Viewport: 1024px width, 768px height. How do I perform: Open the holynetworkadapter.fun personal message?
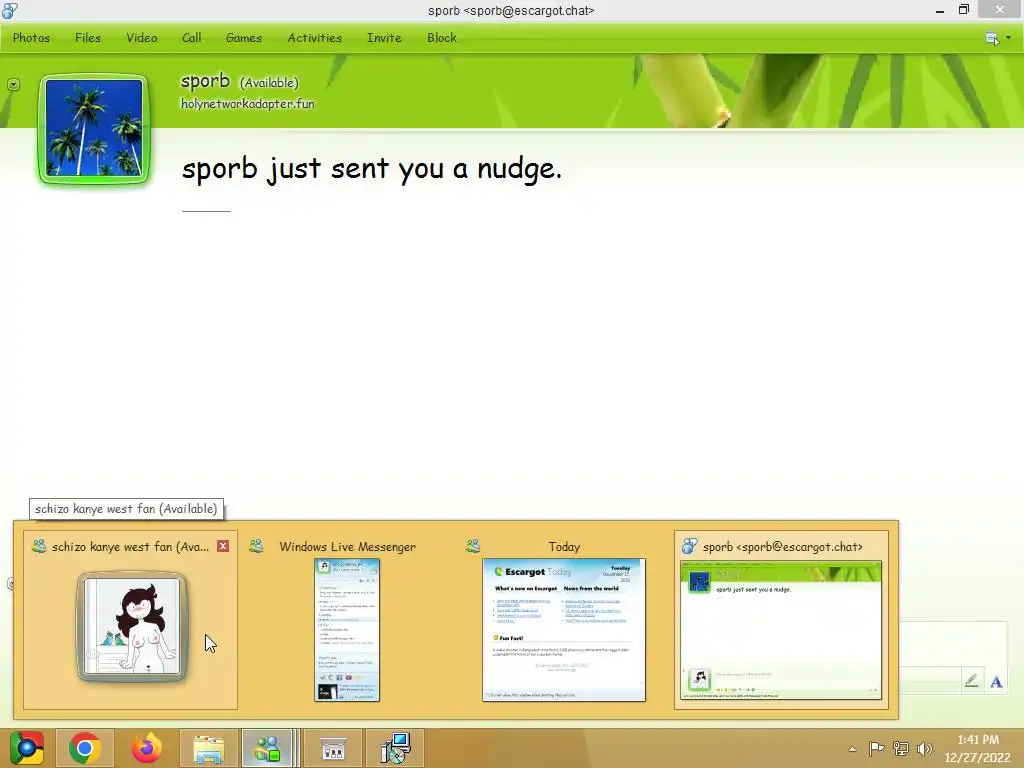(248, 104)
